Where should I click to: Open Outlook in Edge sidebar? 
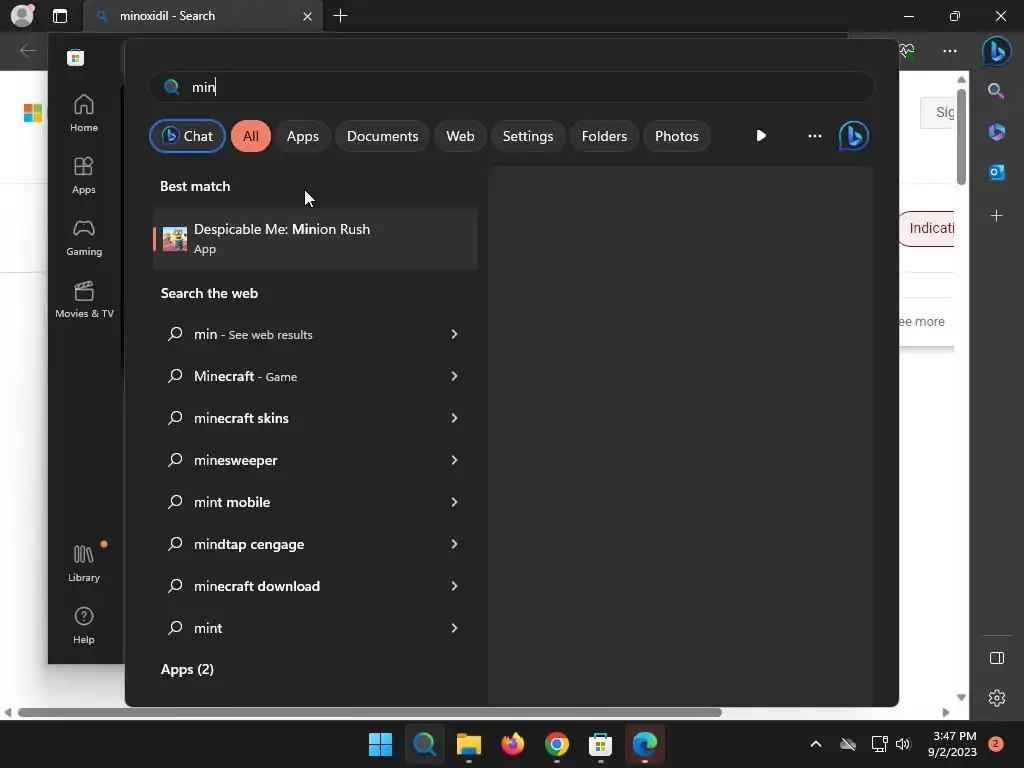996,172
